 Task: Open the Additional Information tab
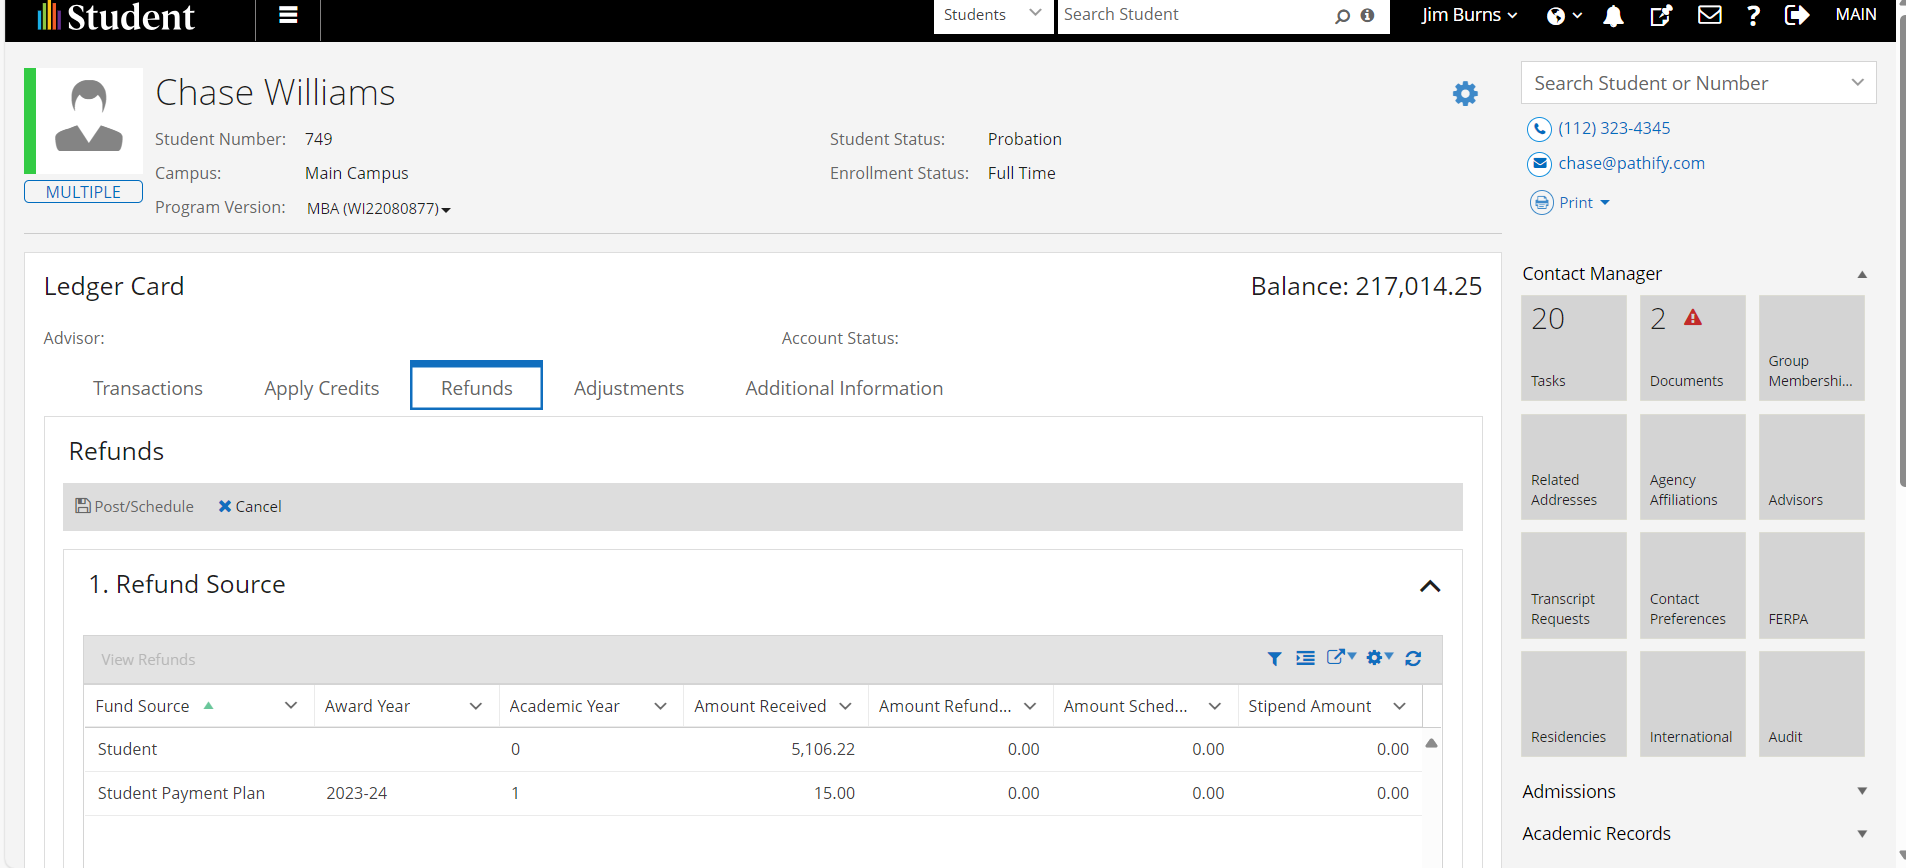click(844, 388)
